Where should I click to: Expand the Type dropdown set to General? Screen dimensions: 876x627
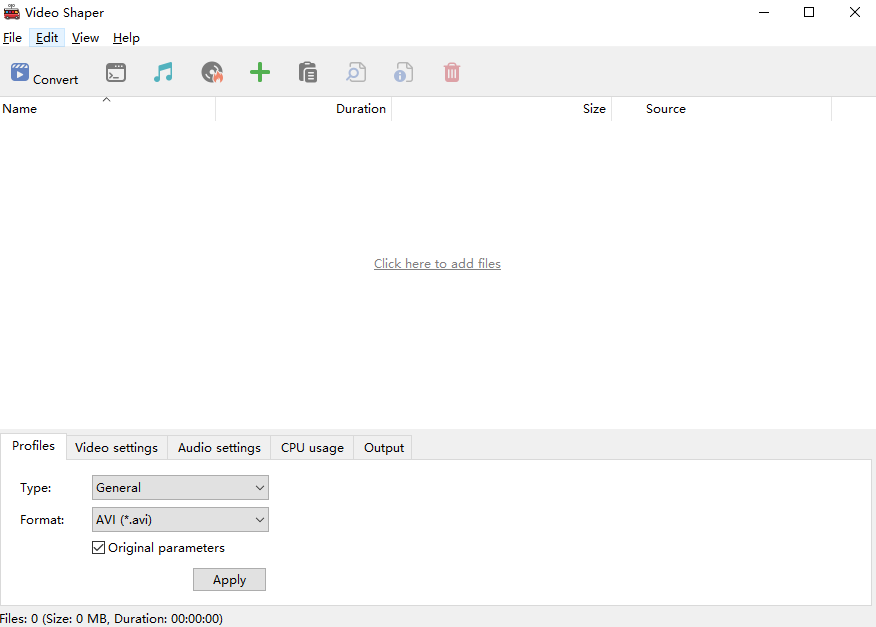click(180, 487)
